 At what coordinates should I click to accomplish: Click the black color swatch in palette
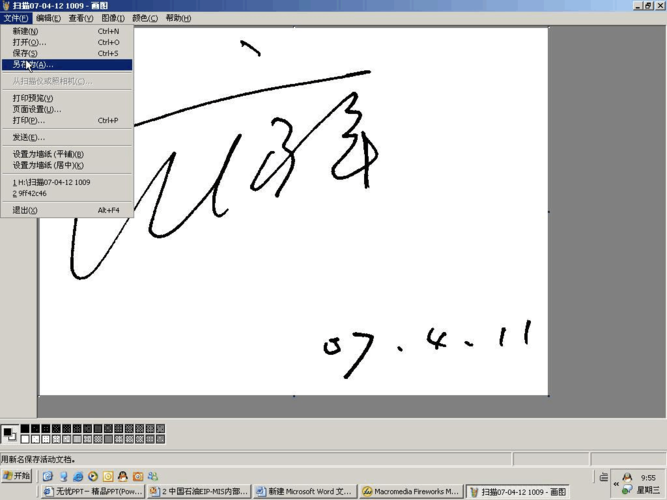[x=25, y=429]
